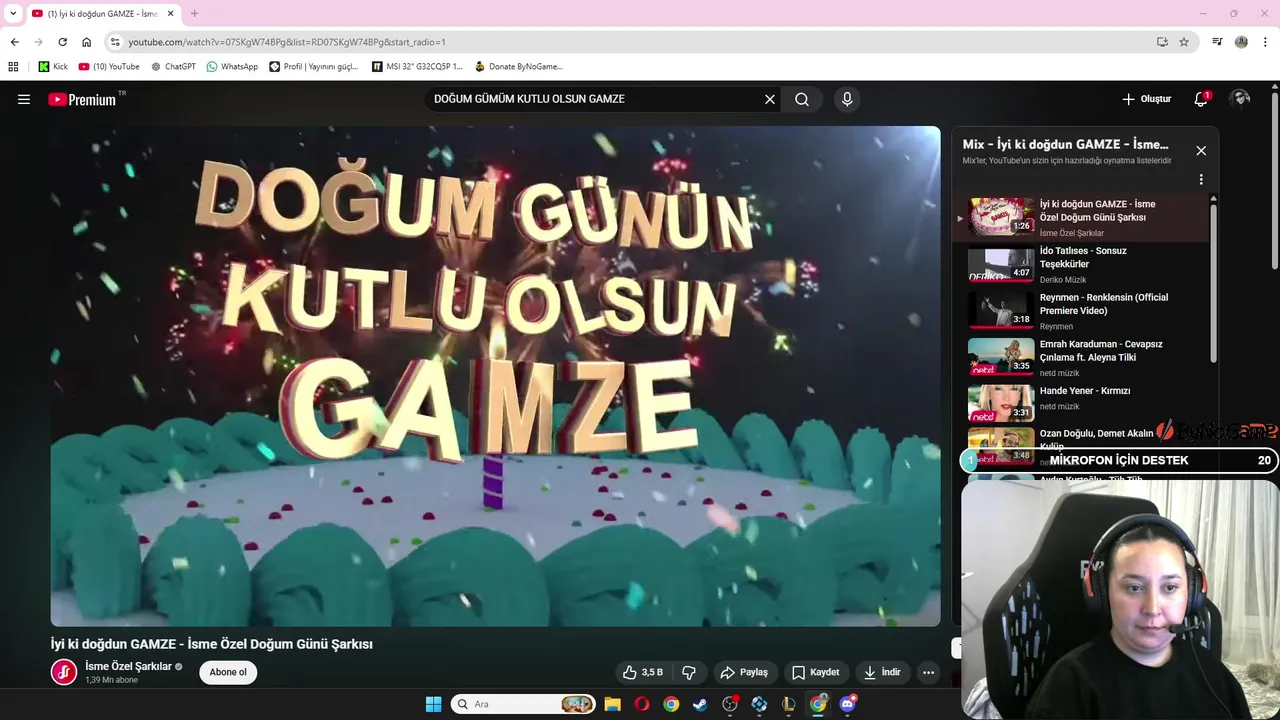Open more actions ellipsis under video
The image size is (1280, 720).
click(928, 673)
